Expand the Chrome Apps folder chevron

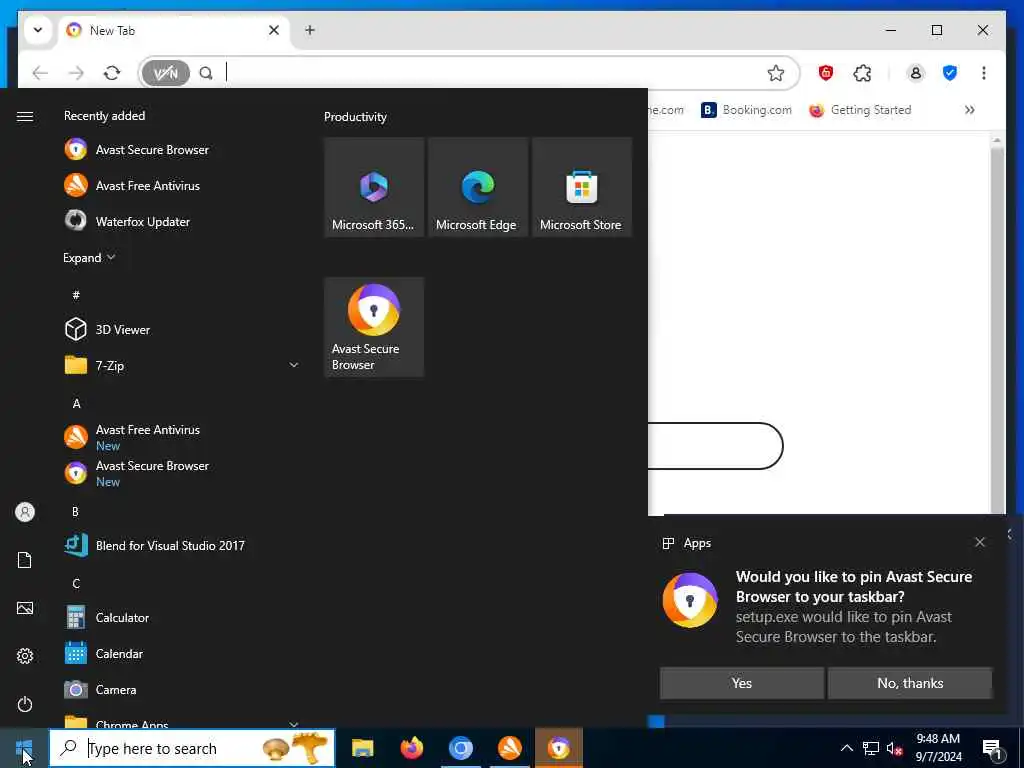tap(294, 724)
